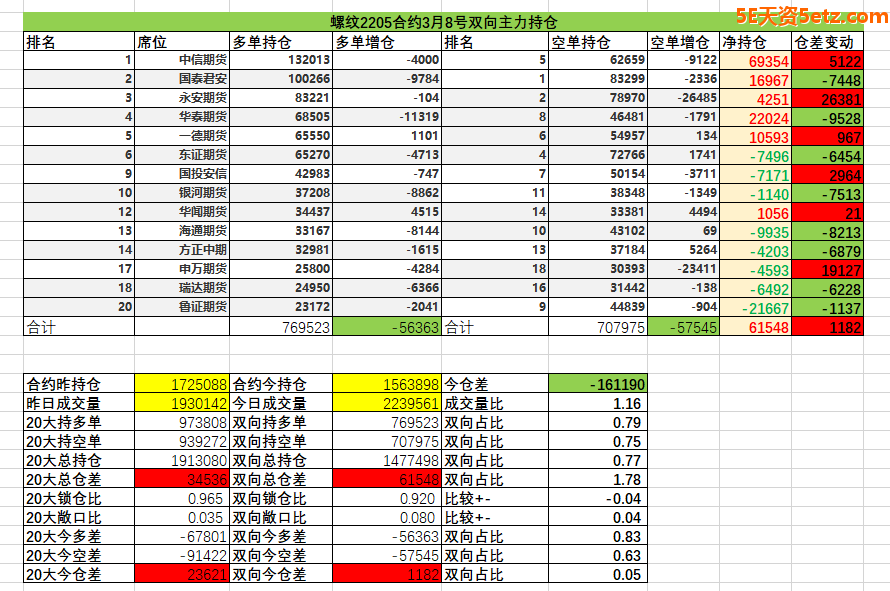Select the 永安期货 row name cell
890x591 pixels.
[x=181, y=99]
